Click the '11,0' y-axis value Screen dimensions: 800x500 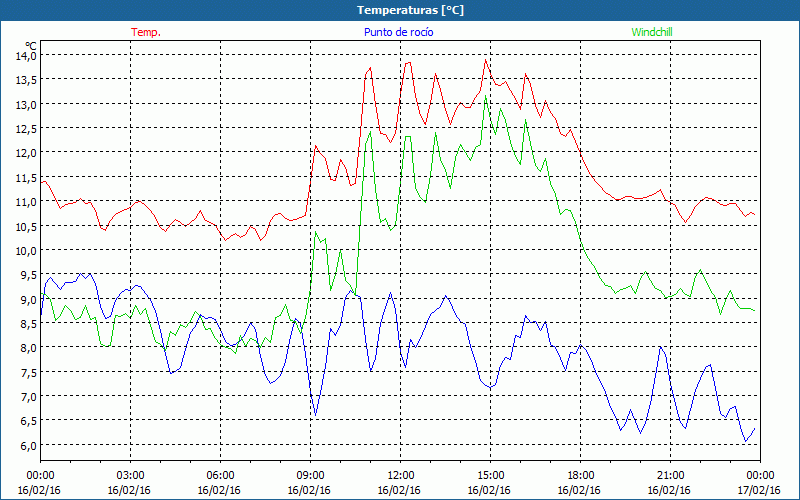(x=27, y=202)
